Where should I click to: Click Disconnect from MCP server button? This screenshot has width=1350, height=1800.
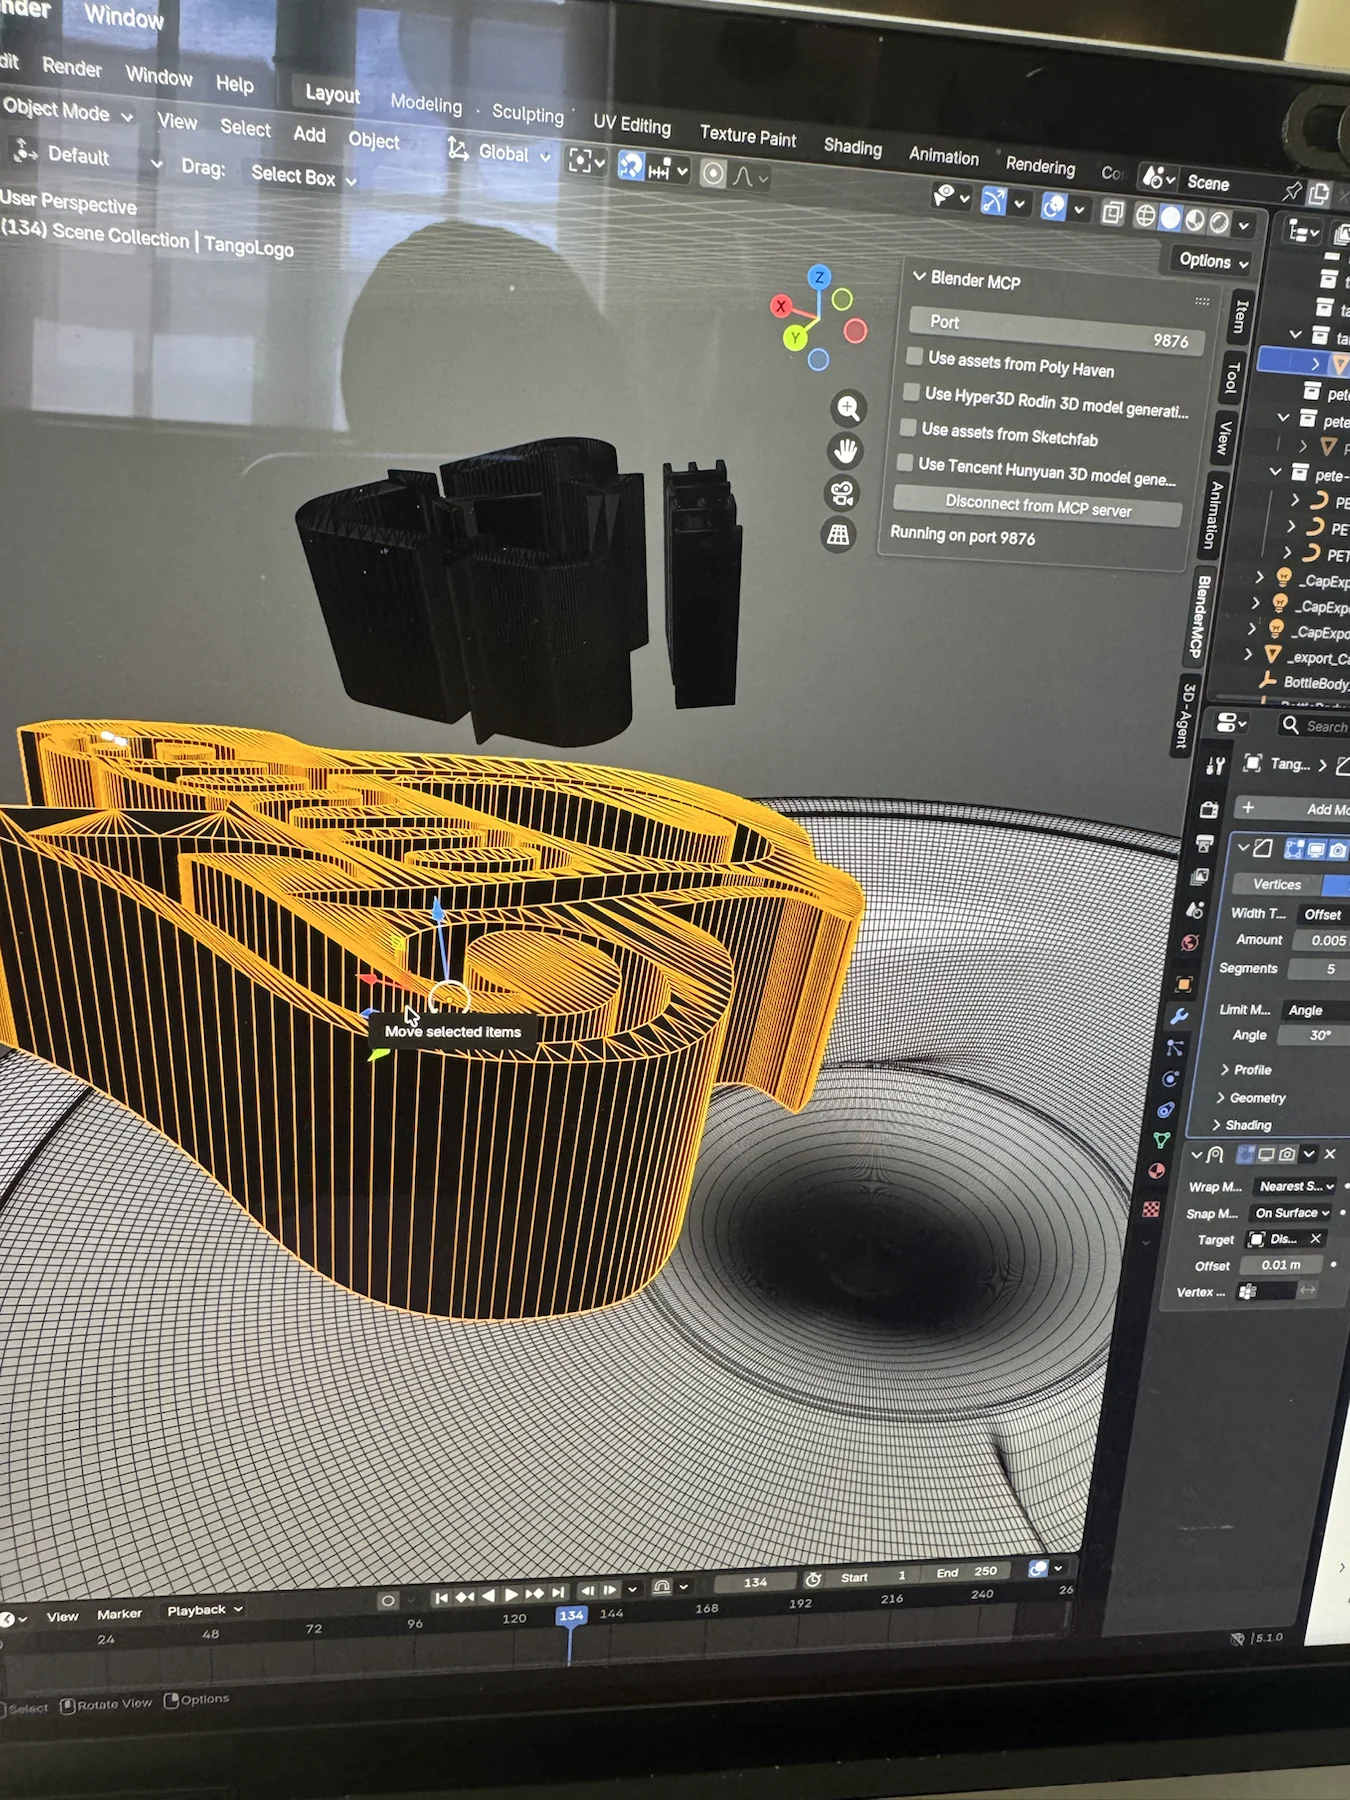click(x=1037, y=505)
